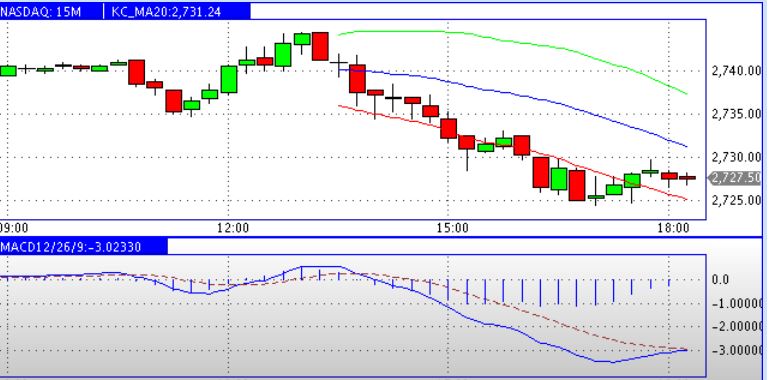Click the 2,740.00 price axis label
The height and width of the screenshot is (380, 772).
[737, 71]
